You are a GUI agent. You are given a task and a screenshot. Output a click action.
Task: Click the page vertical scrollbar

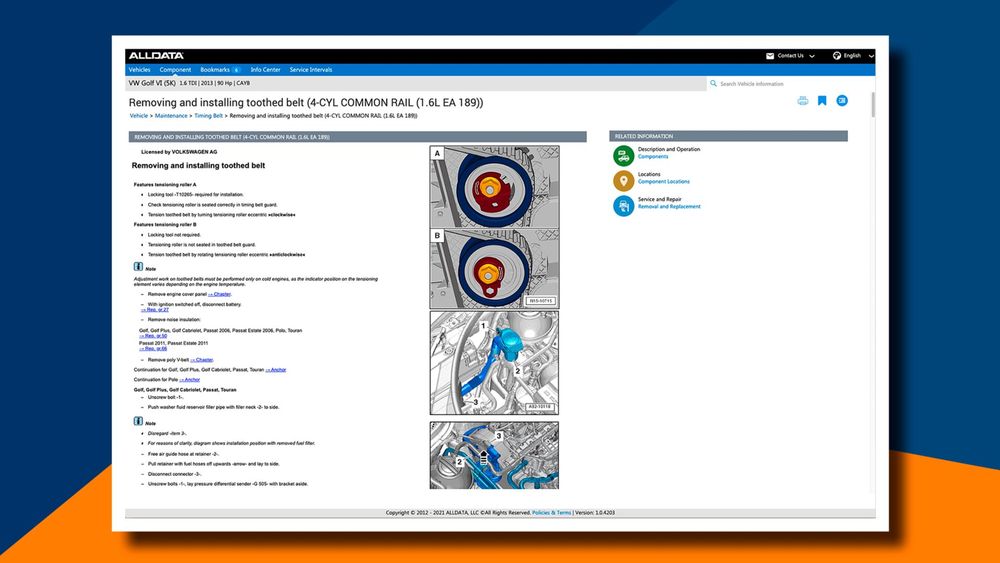pos(872,105)
